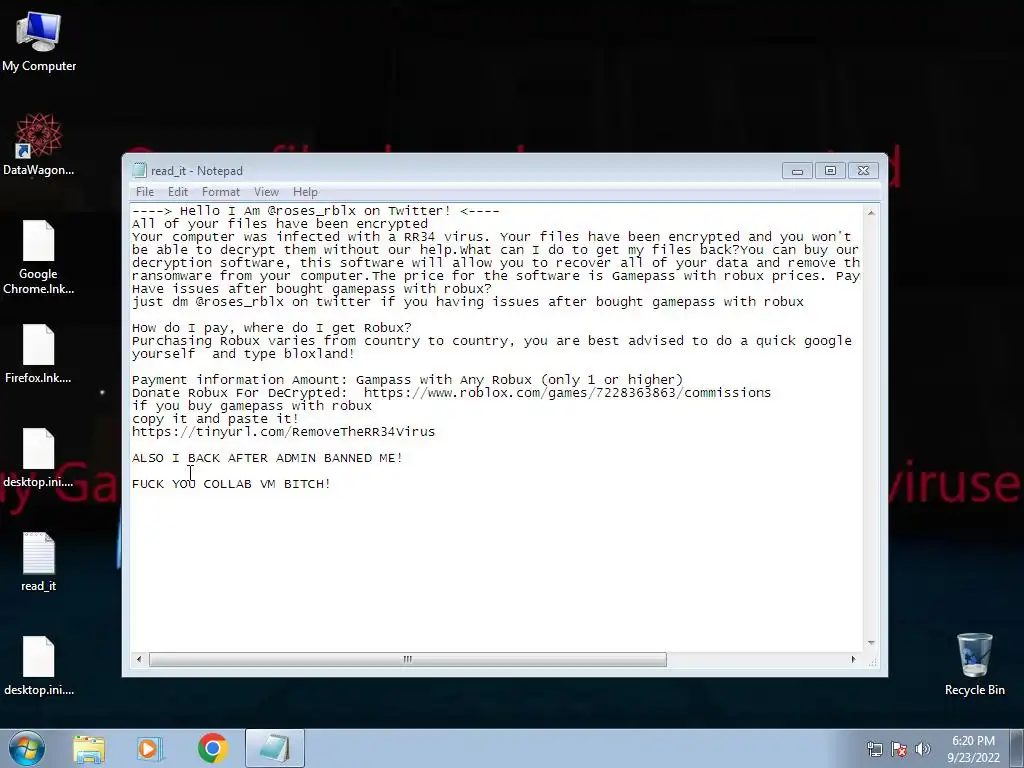Viewport: 1024px width, 768px height.
Task: Open the Help menu in Notepad
Action: pos(305,191)
